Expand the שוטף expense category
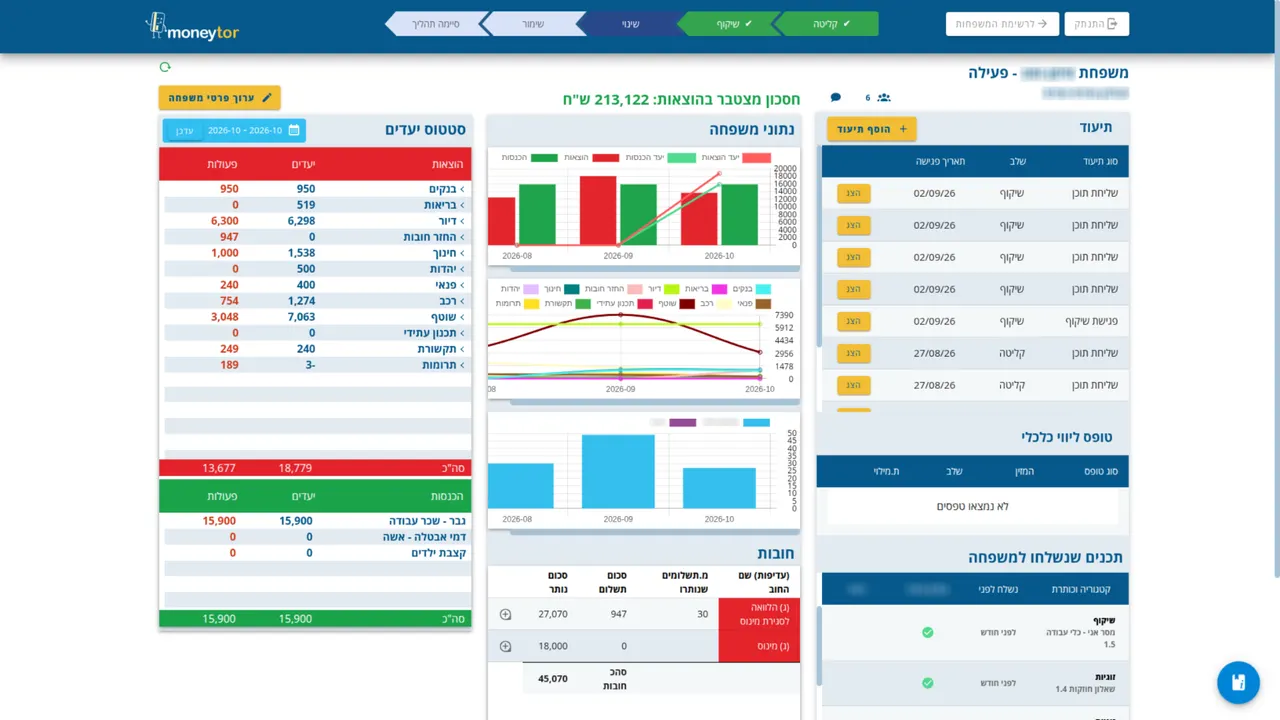This screenshot has width=1280, height=720. 447,317
